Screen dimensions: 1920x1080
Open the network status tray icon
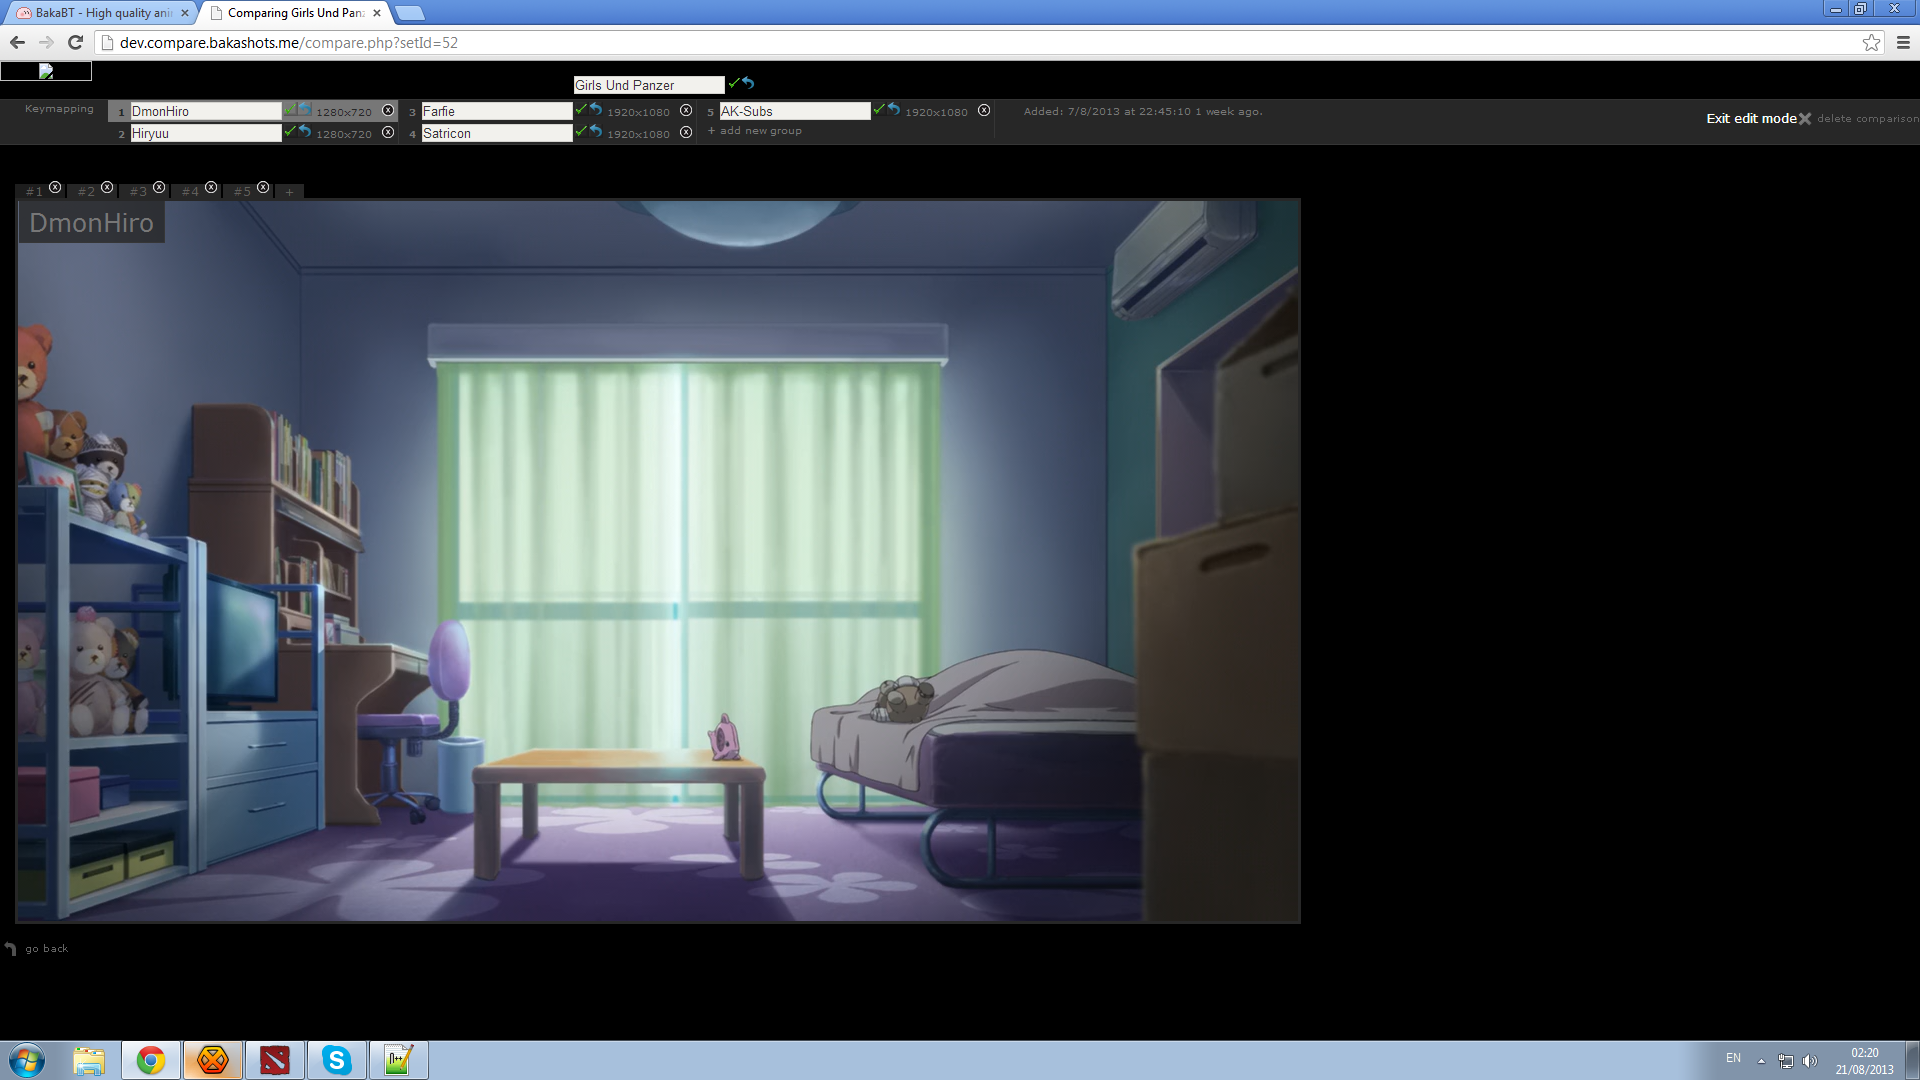[x=1786, y=1061]
